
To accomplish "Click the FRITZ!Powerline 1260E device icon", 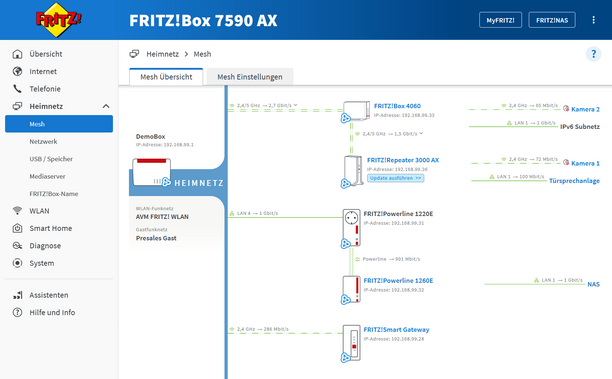I will click(x=351, y=290).
